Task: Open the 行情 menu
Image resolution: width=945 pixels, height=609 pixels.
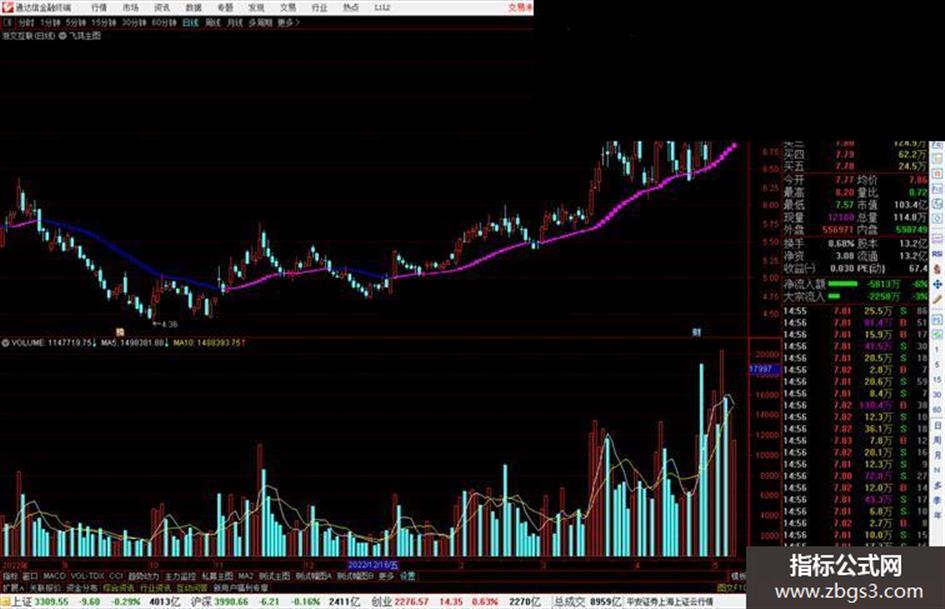Action: 99,7
